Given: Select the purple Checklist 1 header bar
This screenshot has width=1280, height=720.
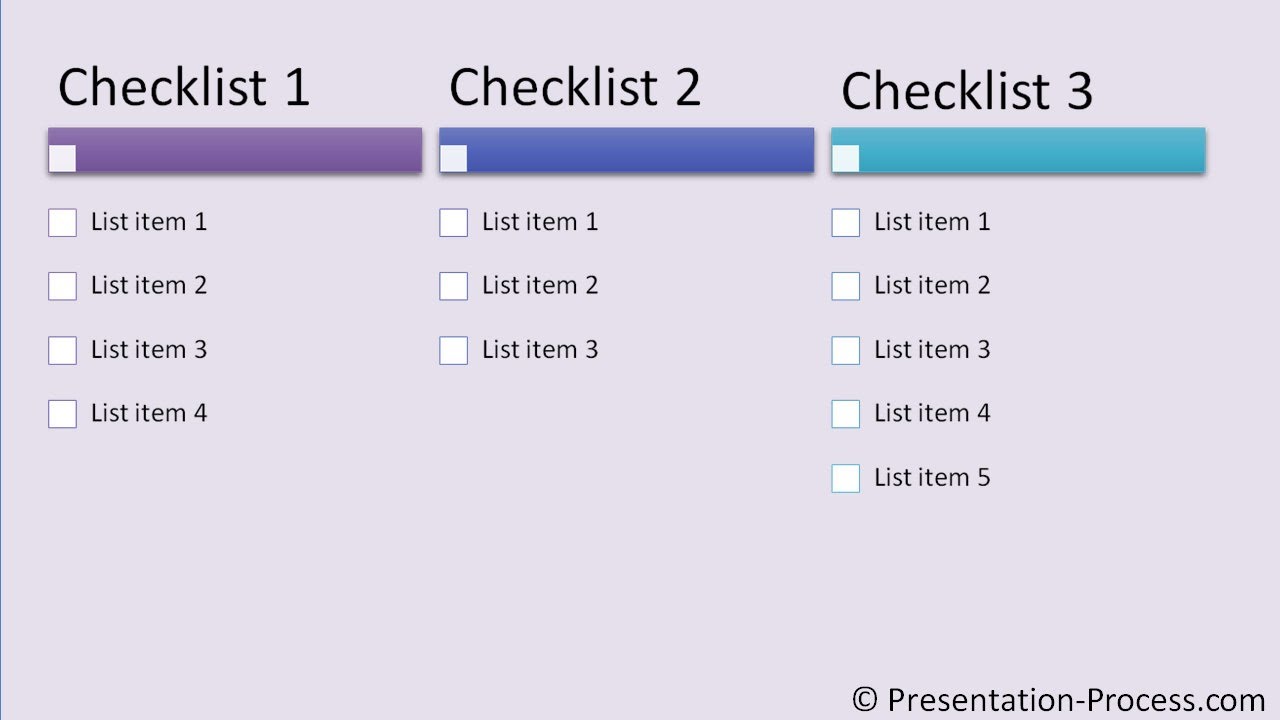Looking at the screenshot, I should point(250,150).
